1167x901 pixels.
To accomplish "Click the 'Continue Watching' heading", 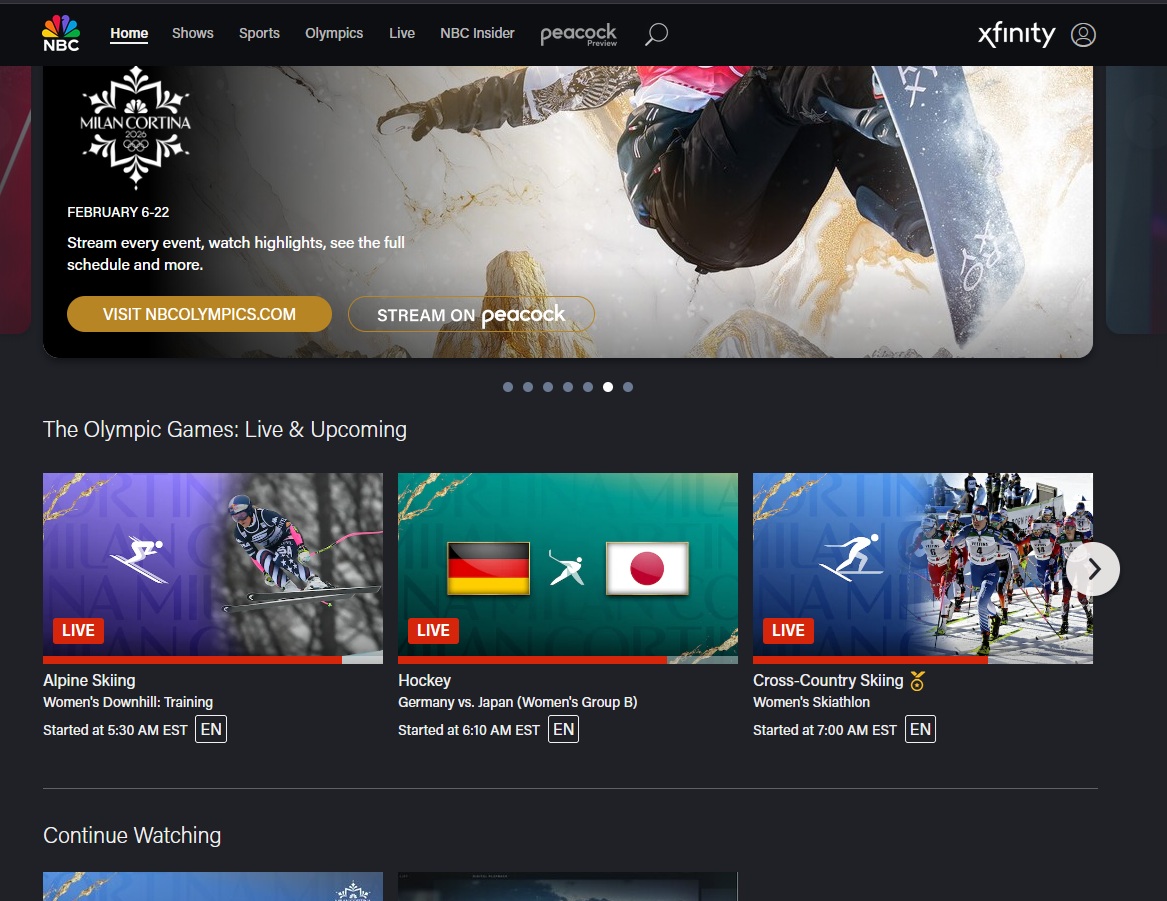I will pyautogui.click(x=132, y=836).
